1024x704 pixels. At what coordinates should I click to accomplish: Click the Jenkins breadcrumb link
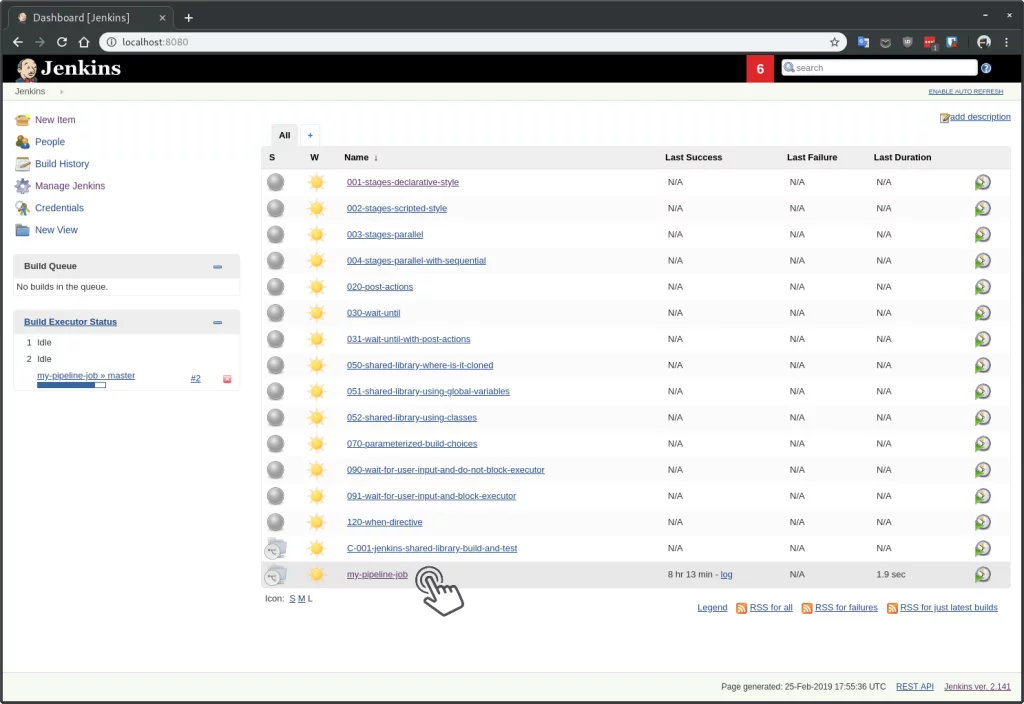click(x=30, y=91)
